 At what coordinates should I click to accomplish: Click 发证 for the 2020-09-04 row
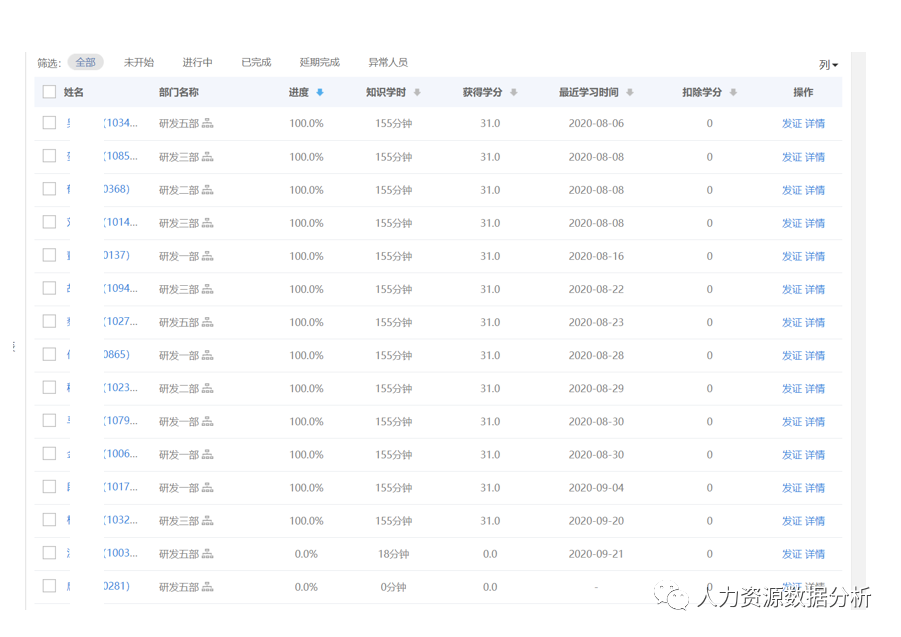(791, 488)
